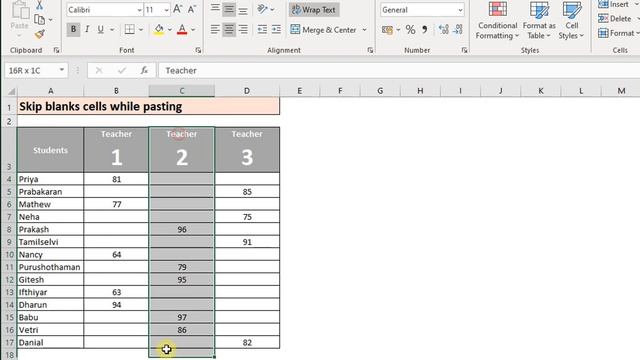Image resolution: width=640 pixels, height=360 pixels.
Task: Open the font size dropdown
Action: [167, 10]
